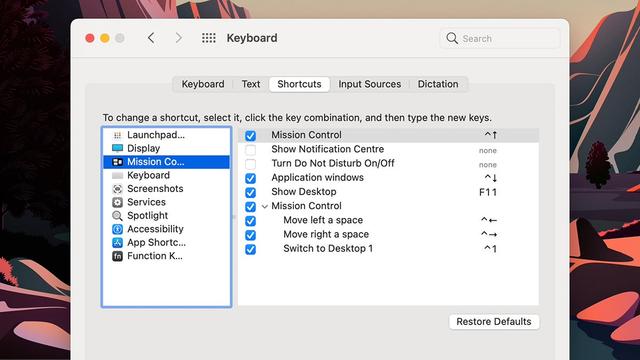Select the Accessibility category icon
This screenshot has height=360, width=640.
click(117, 229)
